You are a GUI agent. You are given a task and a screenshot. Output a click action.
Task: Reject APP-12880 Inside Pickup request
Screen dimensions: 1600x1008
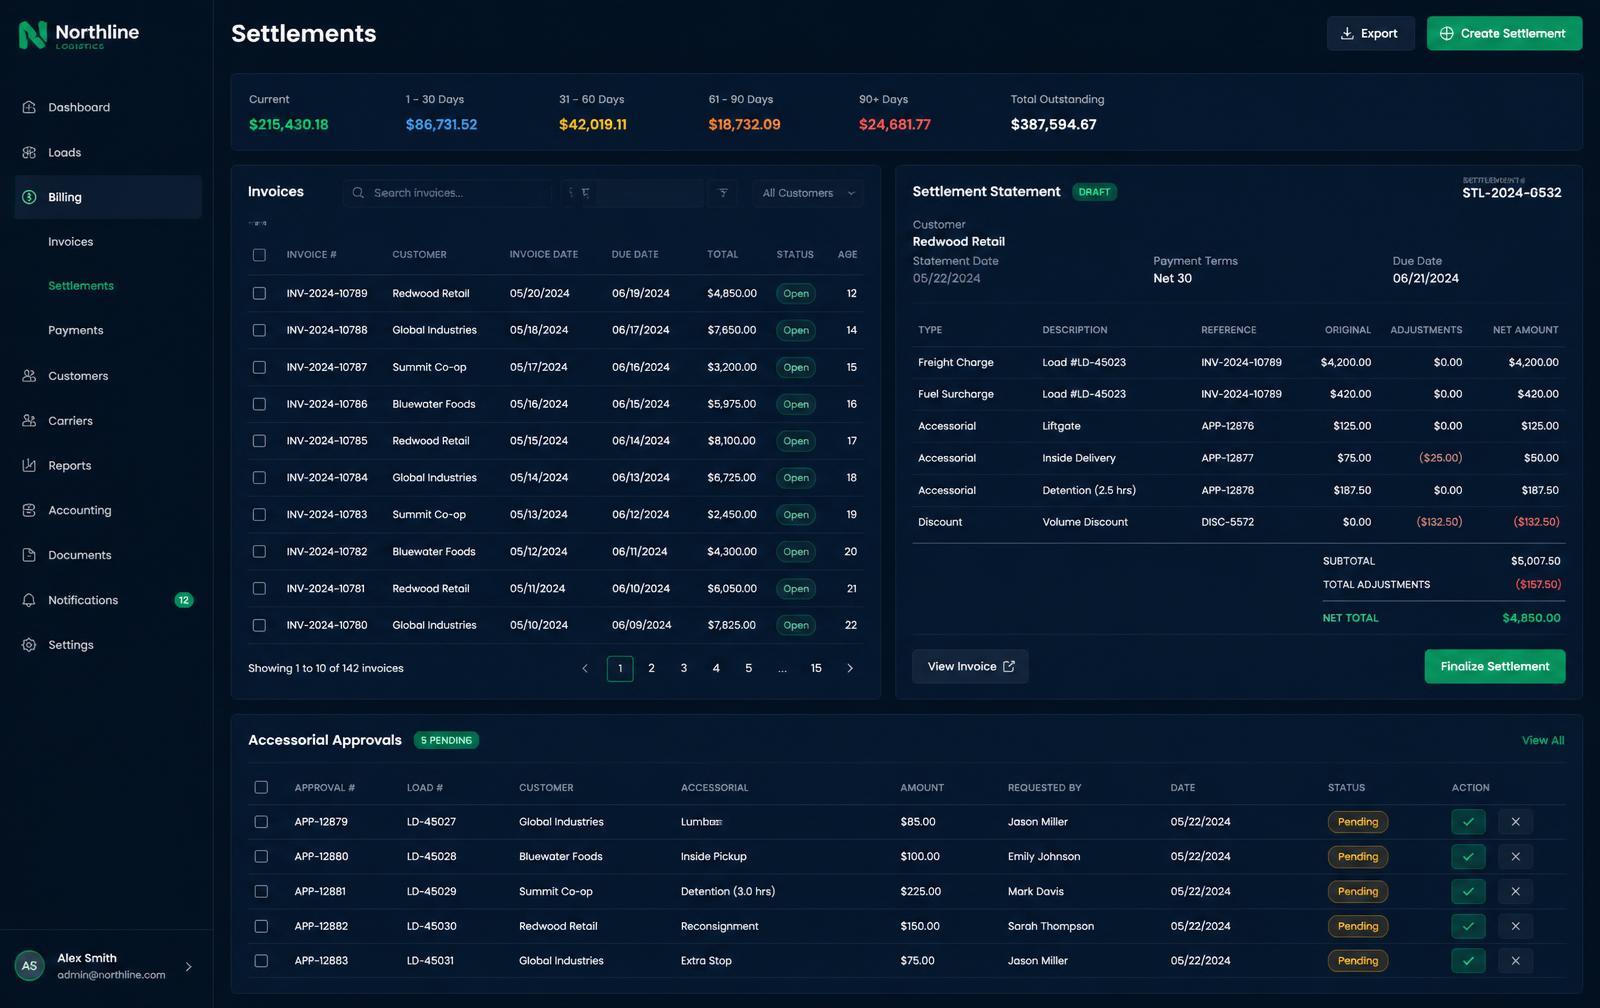(1515, 857)
